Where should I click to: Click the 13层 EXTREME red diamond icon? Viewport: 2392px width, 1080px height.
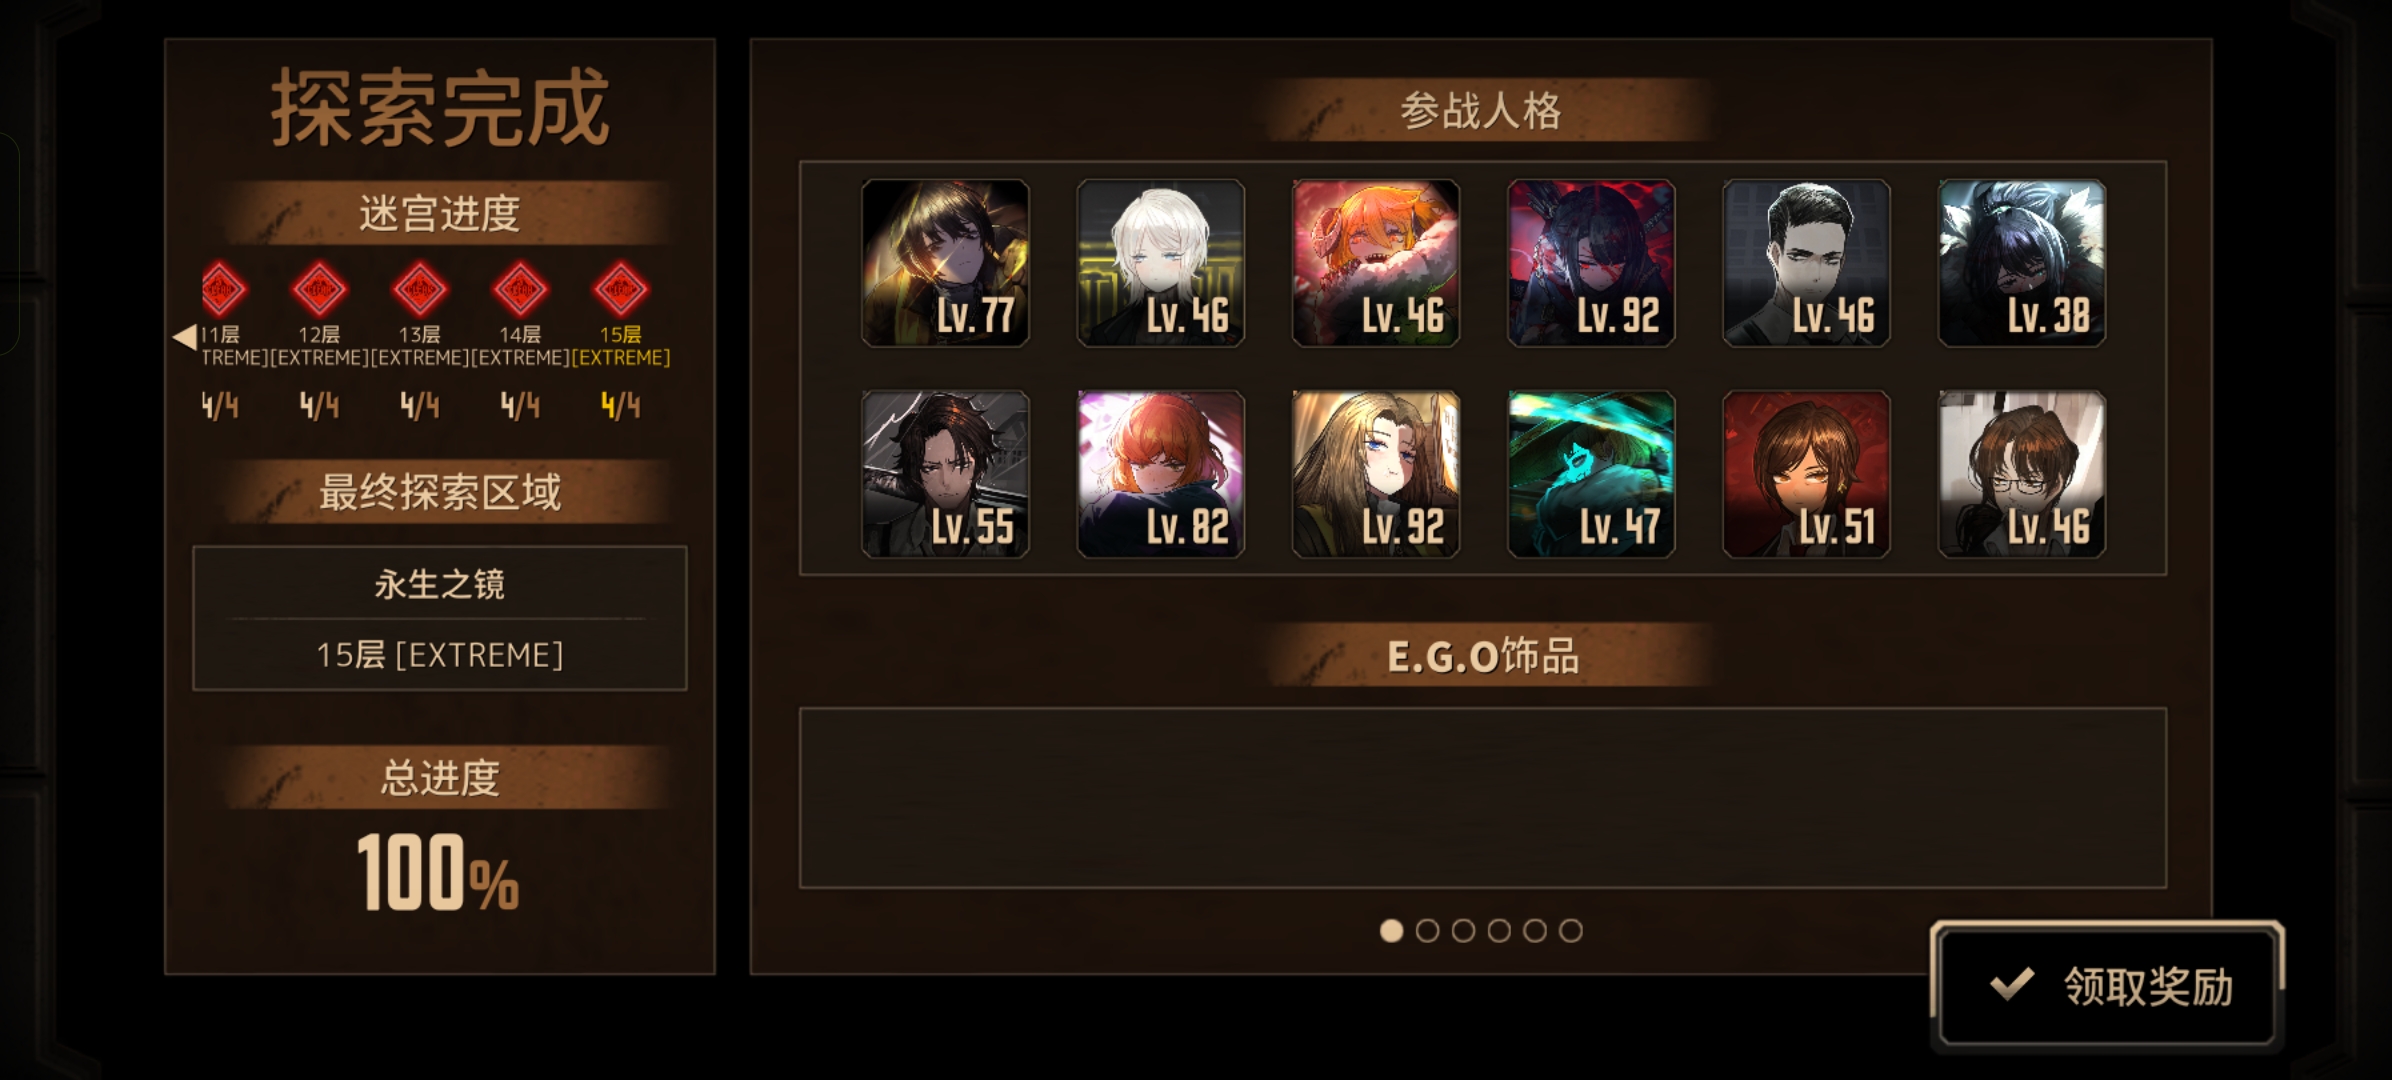tap(420, 290)
